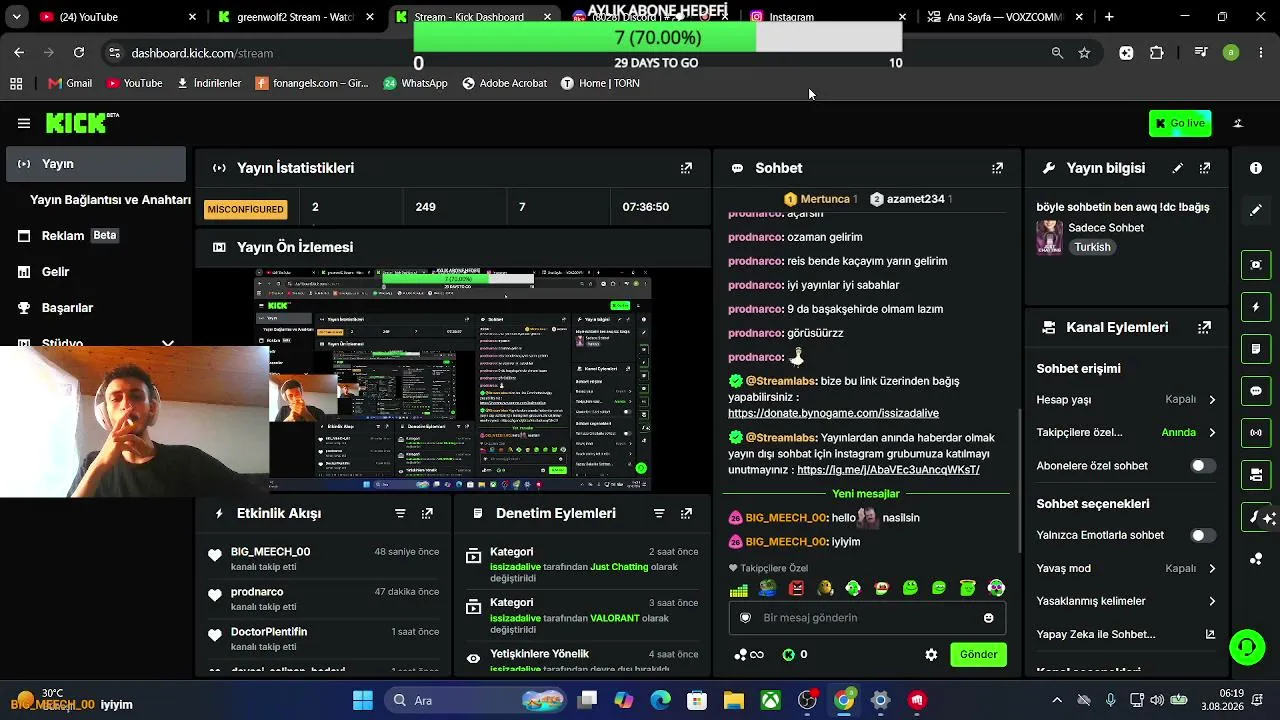Screen dimensions: 1280x720
Task: Open the emoji picker in message box
Action: coord(989,618)
